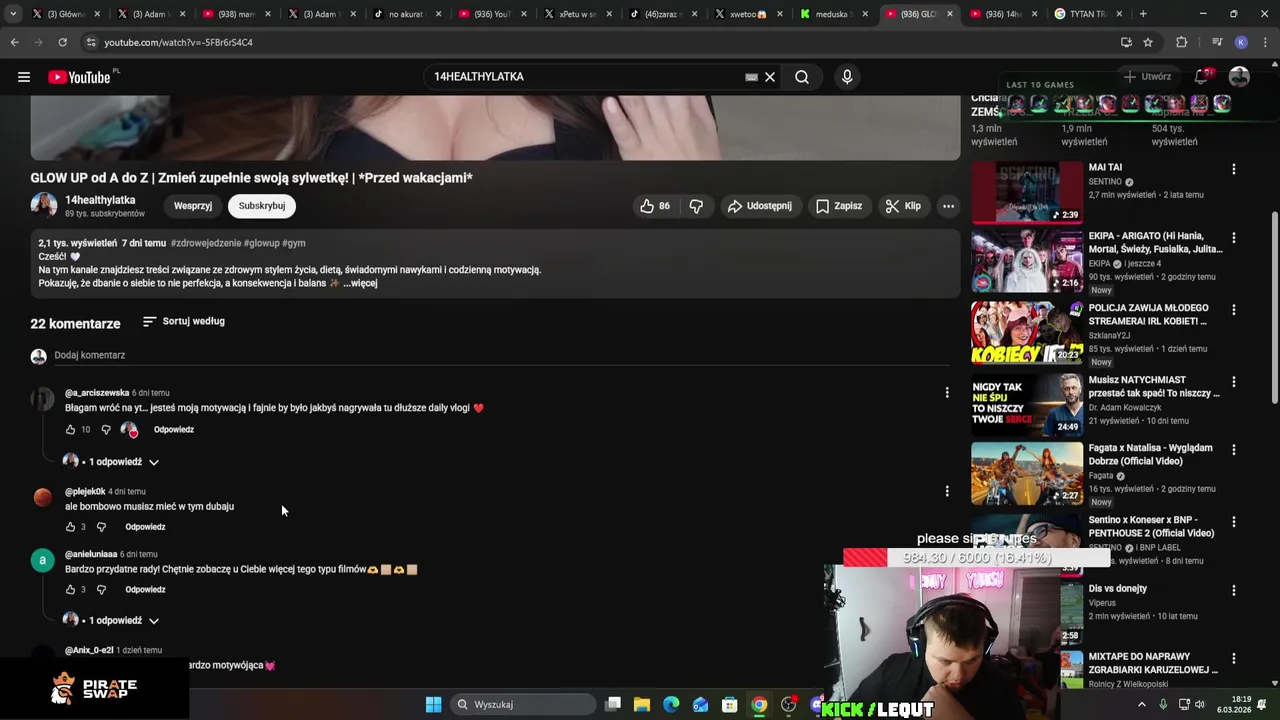The image size is (1280, 720).
Task: Open the KOBIECY IRL video thumbnail
Action: (x=1027, y=333)
